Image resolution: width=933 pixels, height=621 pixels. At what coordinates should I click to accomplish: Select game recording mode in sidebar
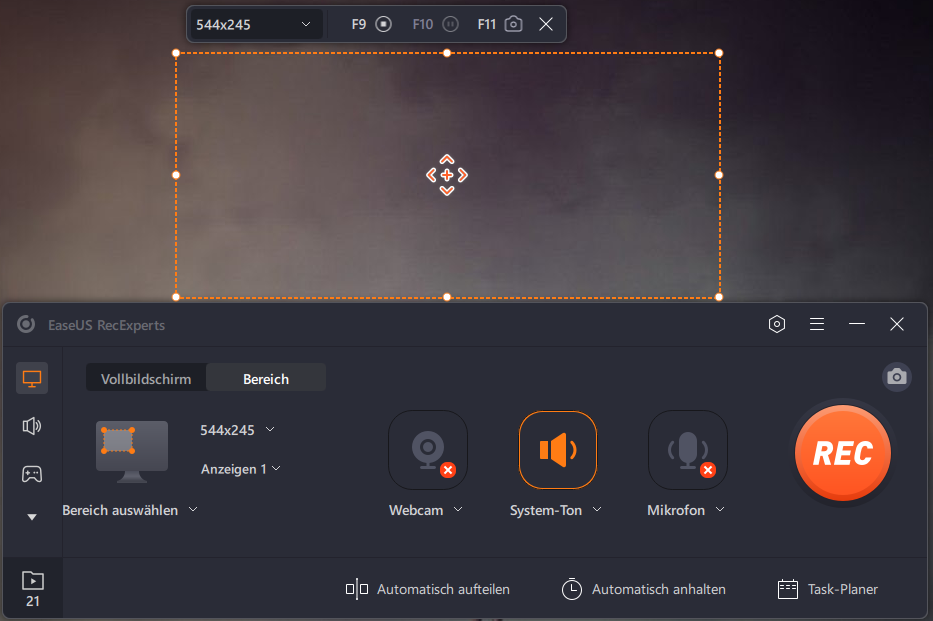point(32,474)
